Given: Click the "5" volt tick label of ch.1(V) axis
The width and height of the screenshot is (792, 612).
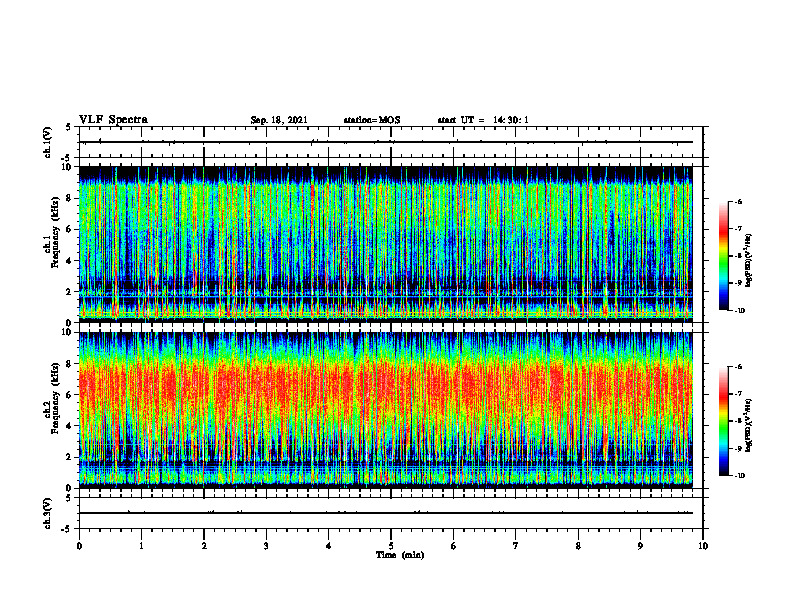Looking at the screenshot, I should (68, 128).
